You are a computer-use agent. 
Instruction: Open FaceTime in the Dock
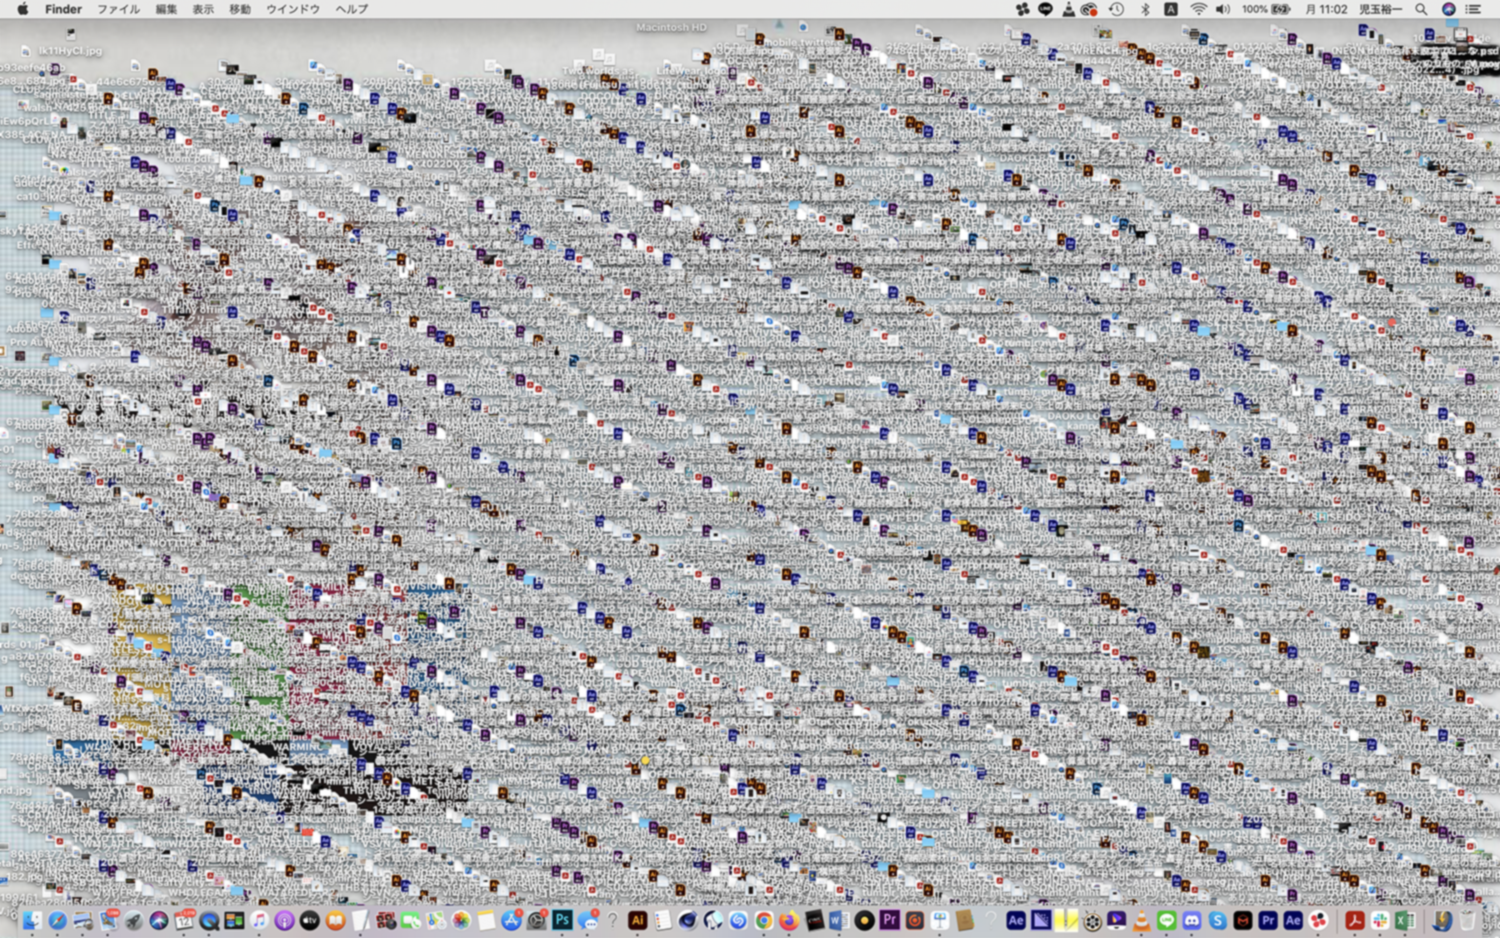411,920
